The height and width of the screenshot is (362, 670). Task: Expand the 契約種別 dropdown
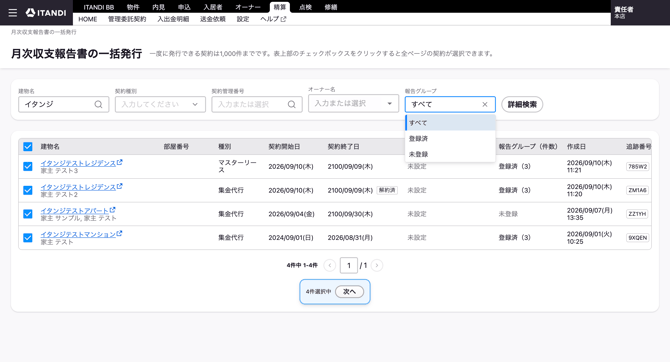(160, 104)
